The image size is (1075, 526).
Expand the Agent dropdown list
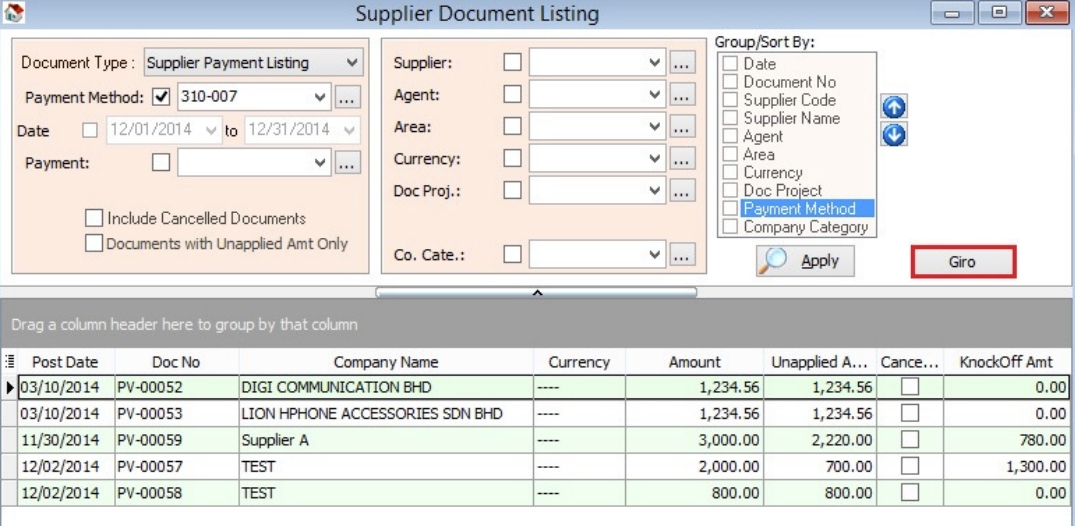(655, 95)
